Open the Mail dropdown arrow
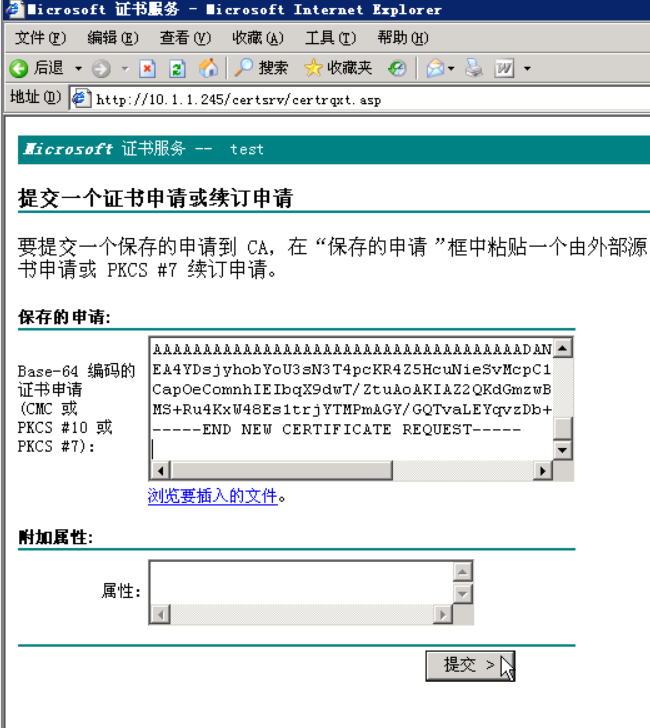 (x=451, y=69)
